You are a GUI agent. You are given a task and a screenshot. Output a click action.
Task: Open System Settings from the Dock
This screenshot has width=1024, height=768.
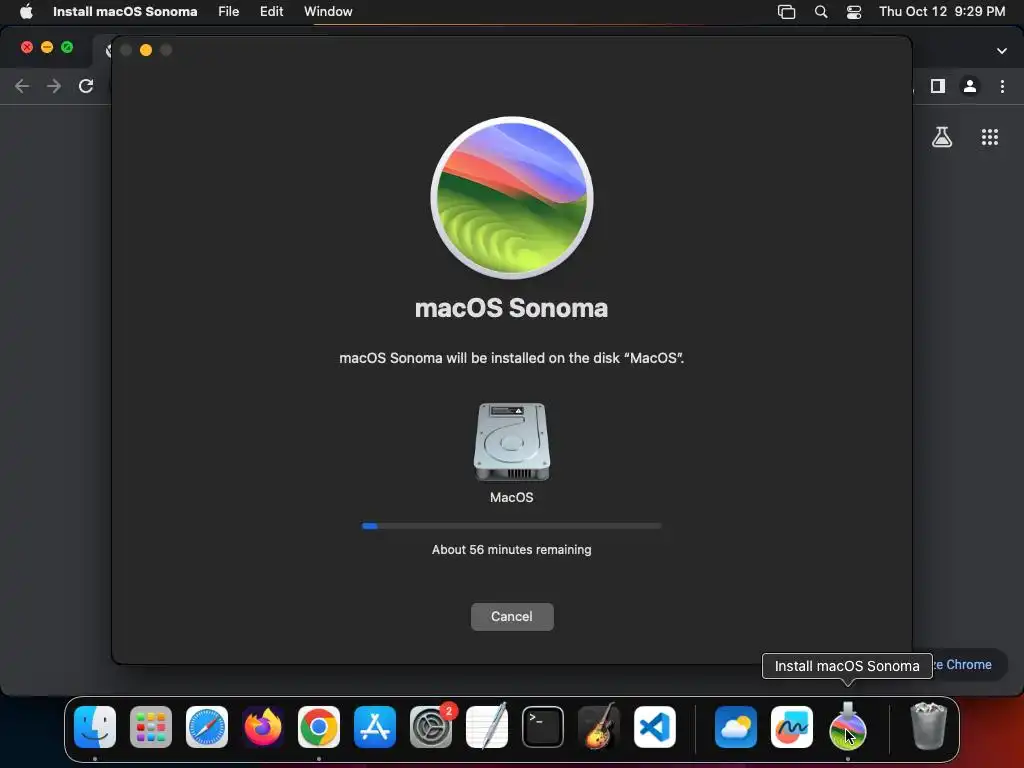point(431,727)
